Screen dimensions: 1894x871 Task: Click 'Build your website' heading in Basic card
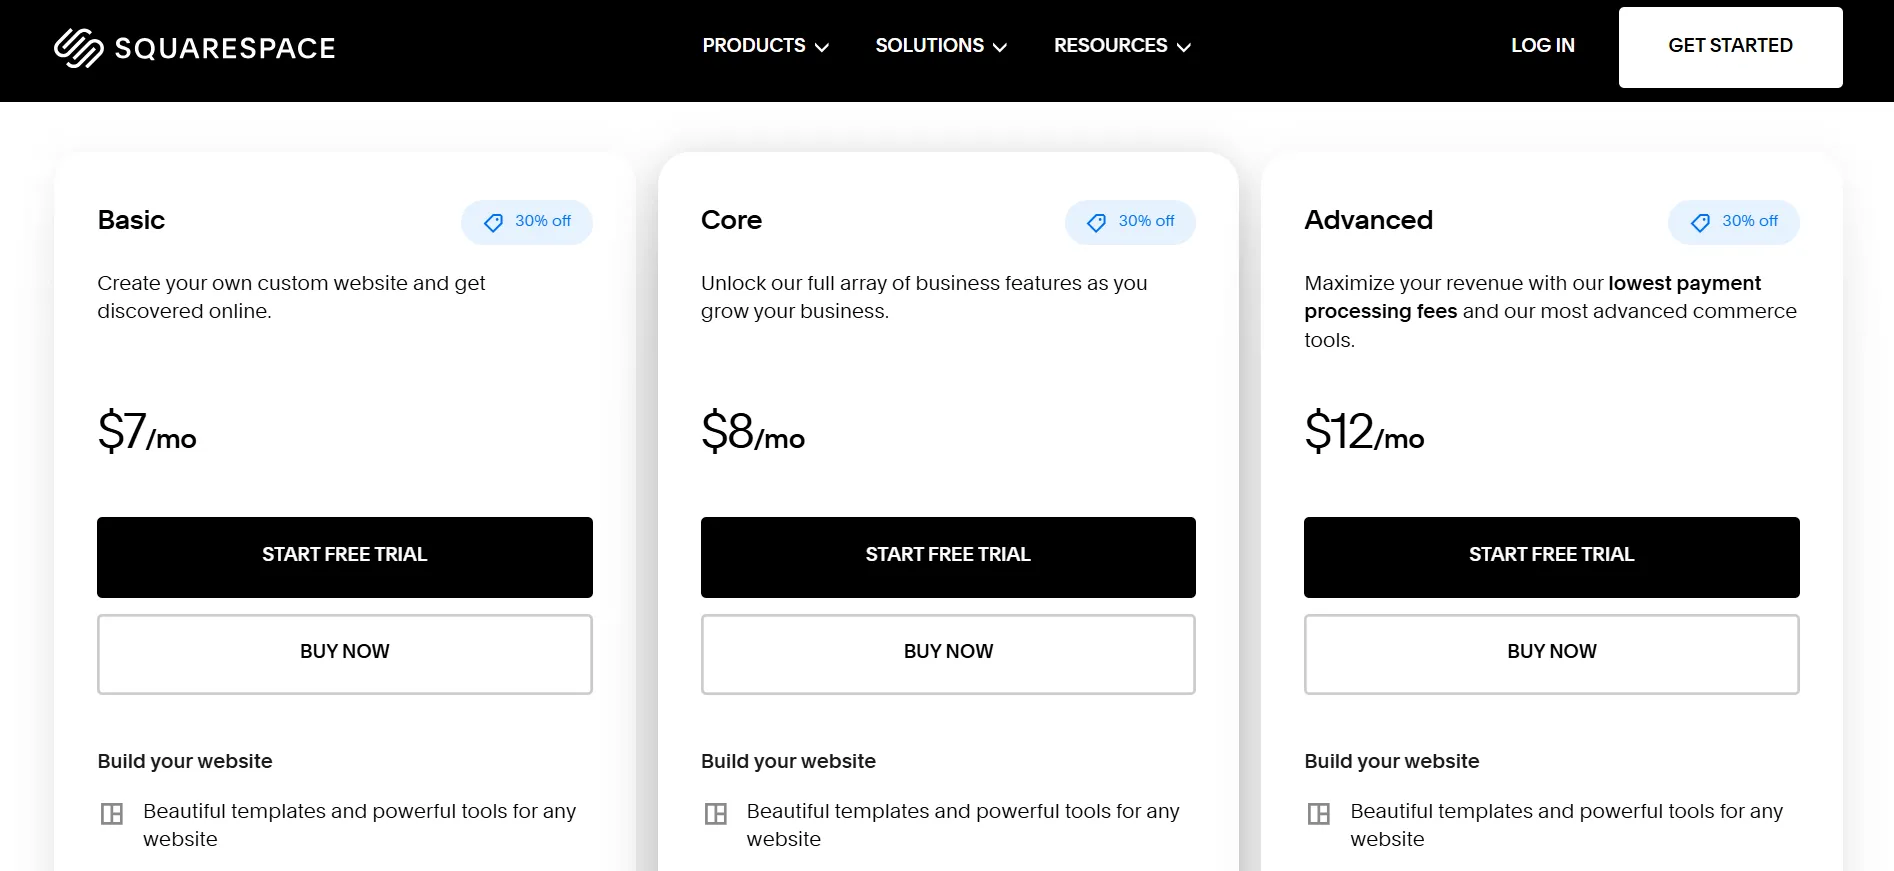[x=185, y=761]
